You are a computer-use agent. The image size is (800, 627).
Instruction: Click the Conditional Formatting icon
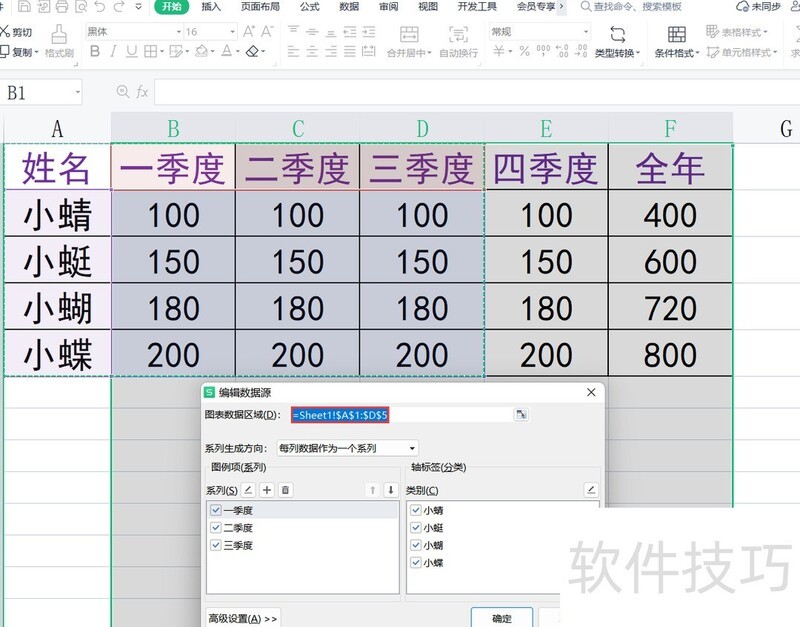[x=675, y=35]
